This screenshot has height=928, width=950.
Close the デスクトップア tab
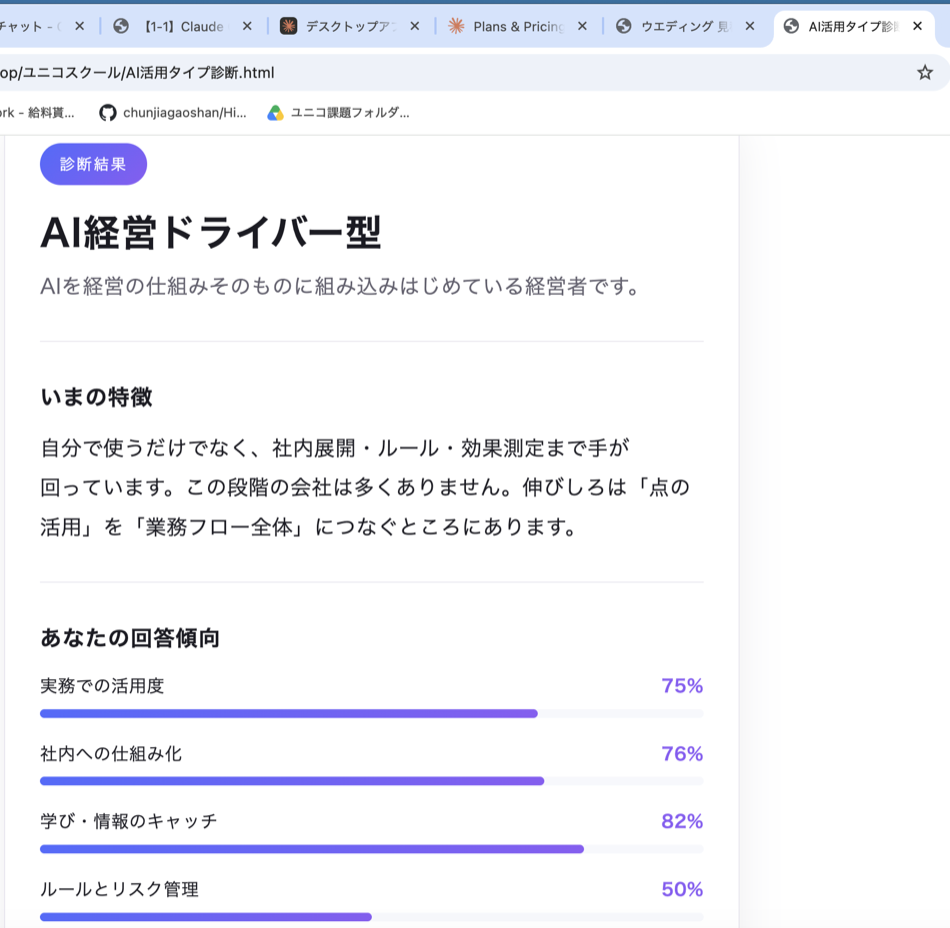(414, 26)
